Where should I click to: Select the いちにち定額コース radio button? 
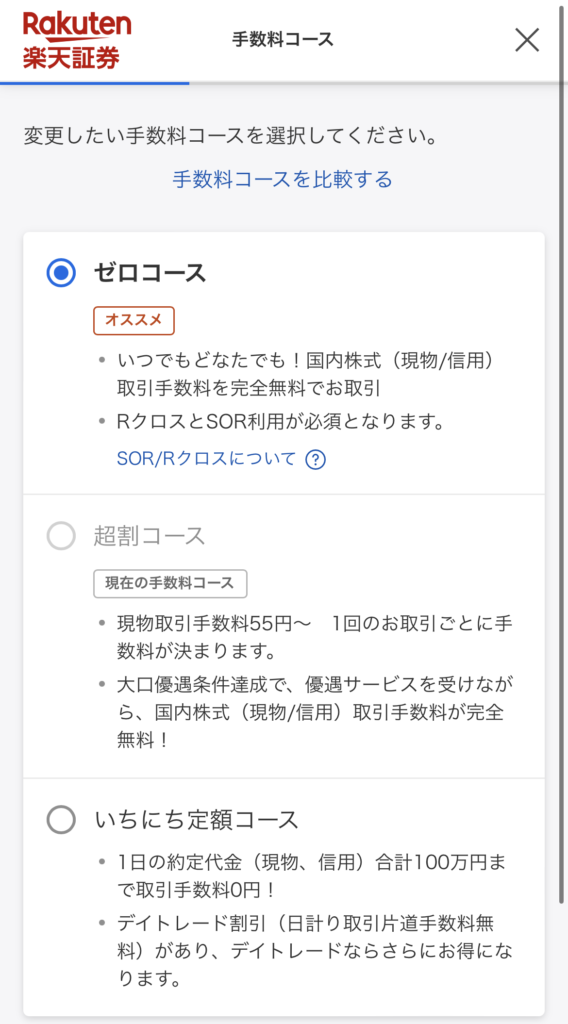tap(61, 819)
